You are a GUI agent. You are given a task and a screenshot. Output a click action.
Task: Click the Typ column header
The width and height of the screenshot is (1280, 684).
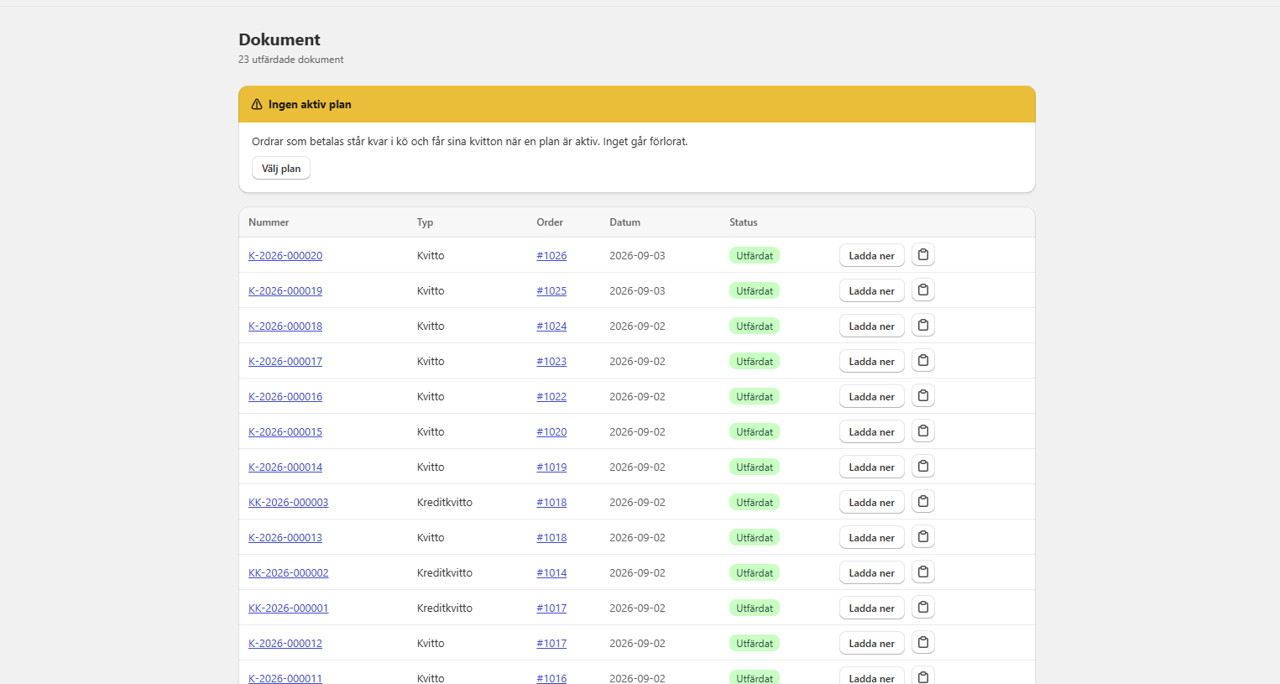425,222
